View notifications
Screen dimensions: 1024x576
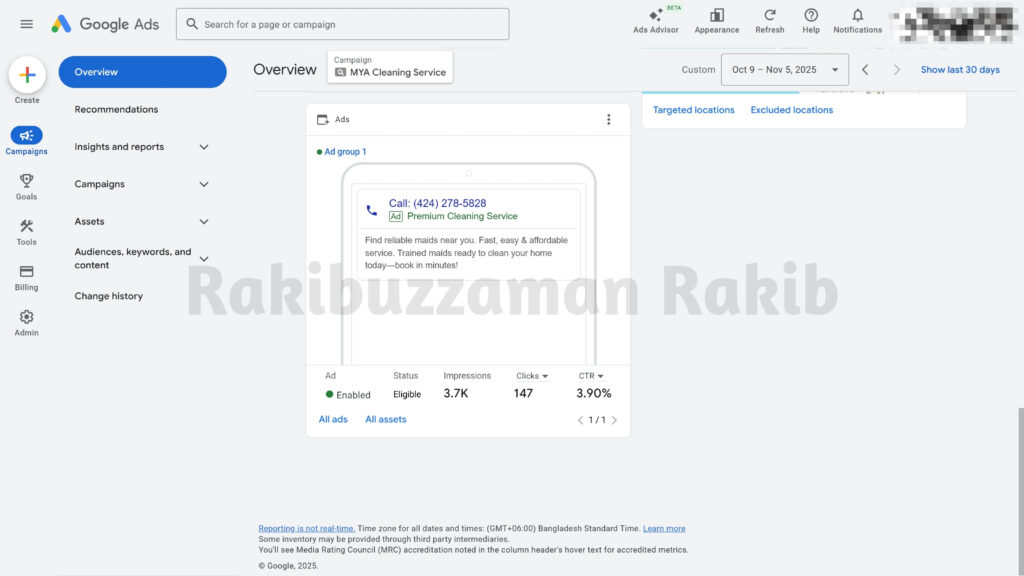[x=857, y=20]
